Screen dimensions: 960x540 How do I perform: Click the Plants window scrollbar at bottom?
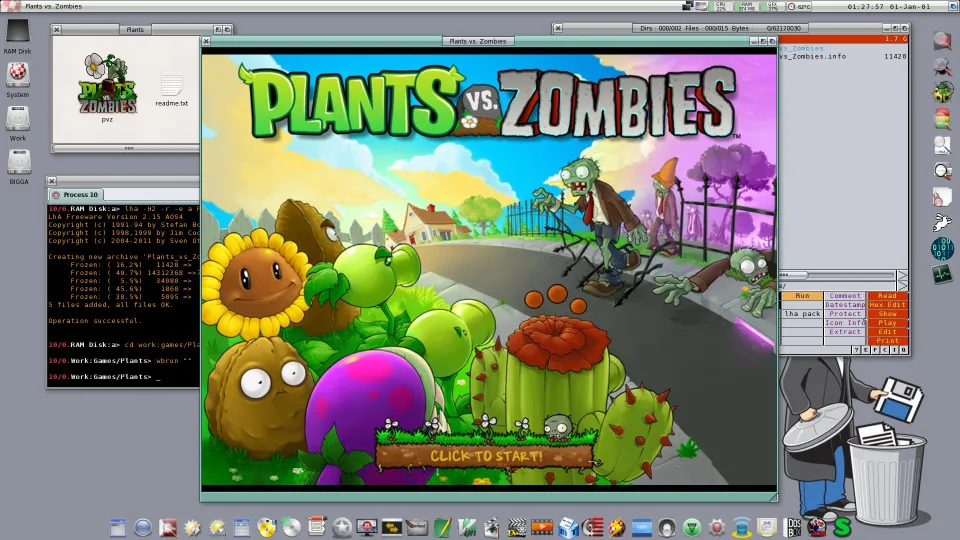[127, 148]
